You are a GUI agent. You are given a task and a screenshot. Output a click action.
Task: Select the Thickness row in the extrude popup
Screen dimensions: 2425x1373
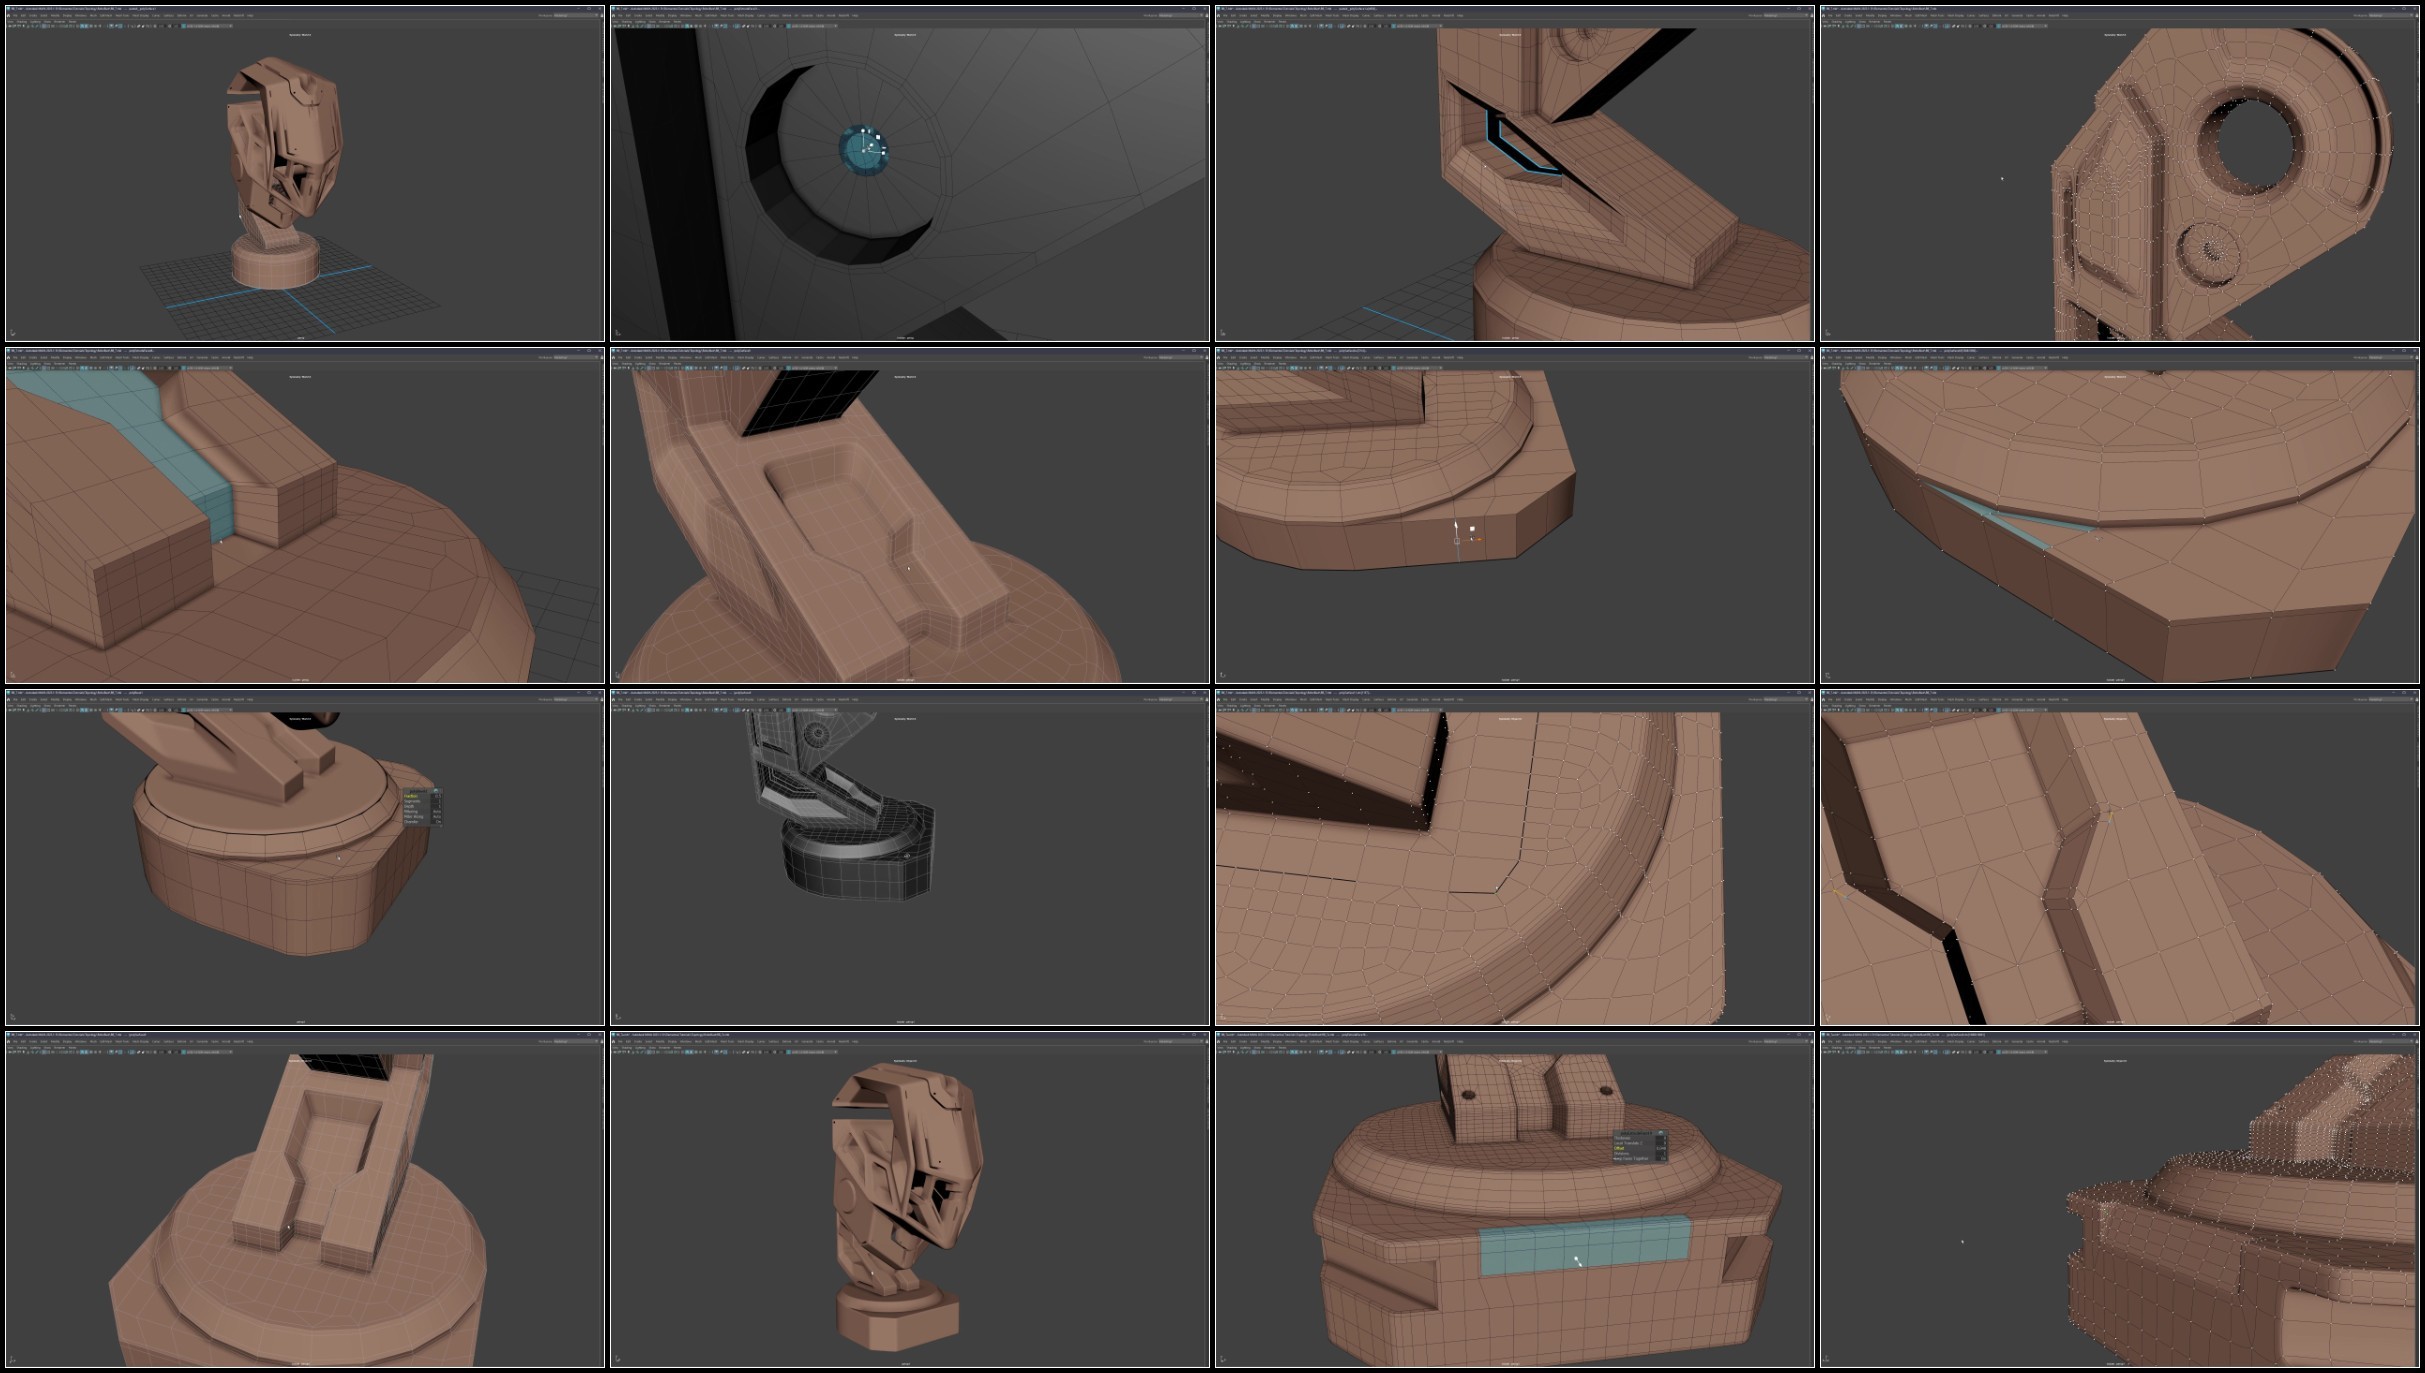[1640, 1138]
